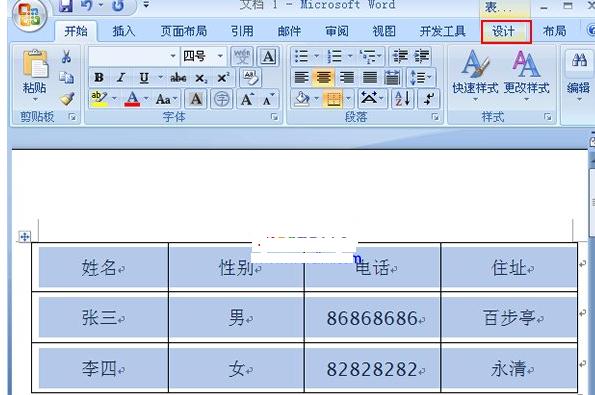The width and height of the screenshot is (595, 395).
Task: Apply the character border icon
Action: click(268, 57)
